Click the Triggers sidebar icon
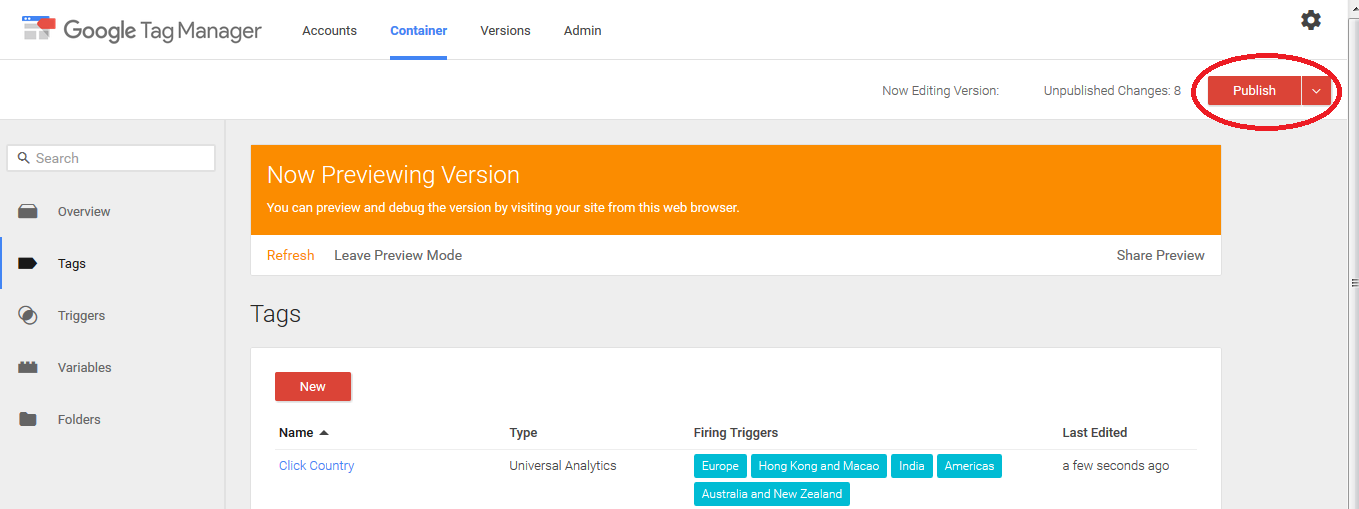 pyautogui.click(x=28, y=315)
